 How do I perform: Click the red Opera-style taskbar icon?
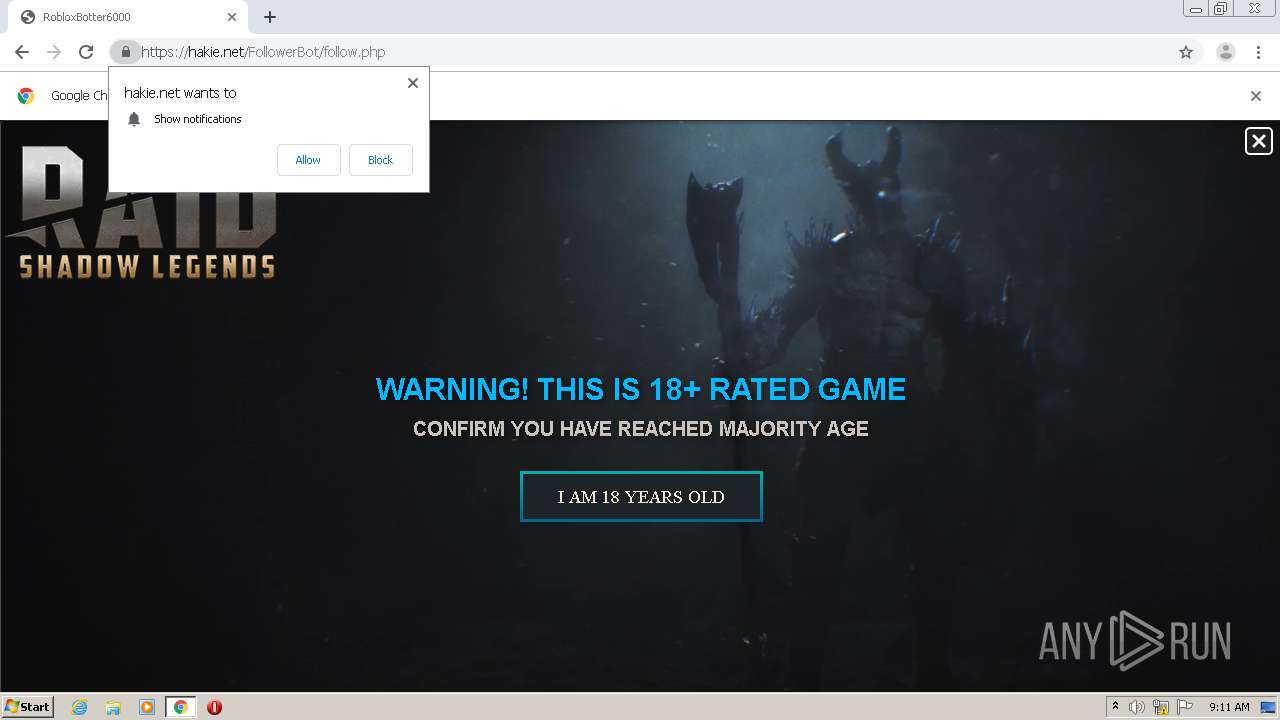[214, 707]
